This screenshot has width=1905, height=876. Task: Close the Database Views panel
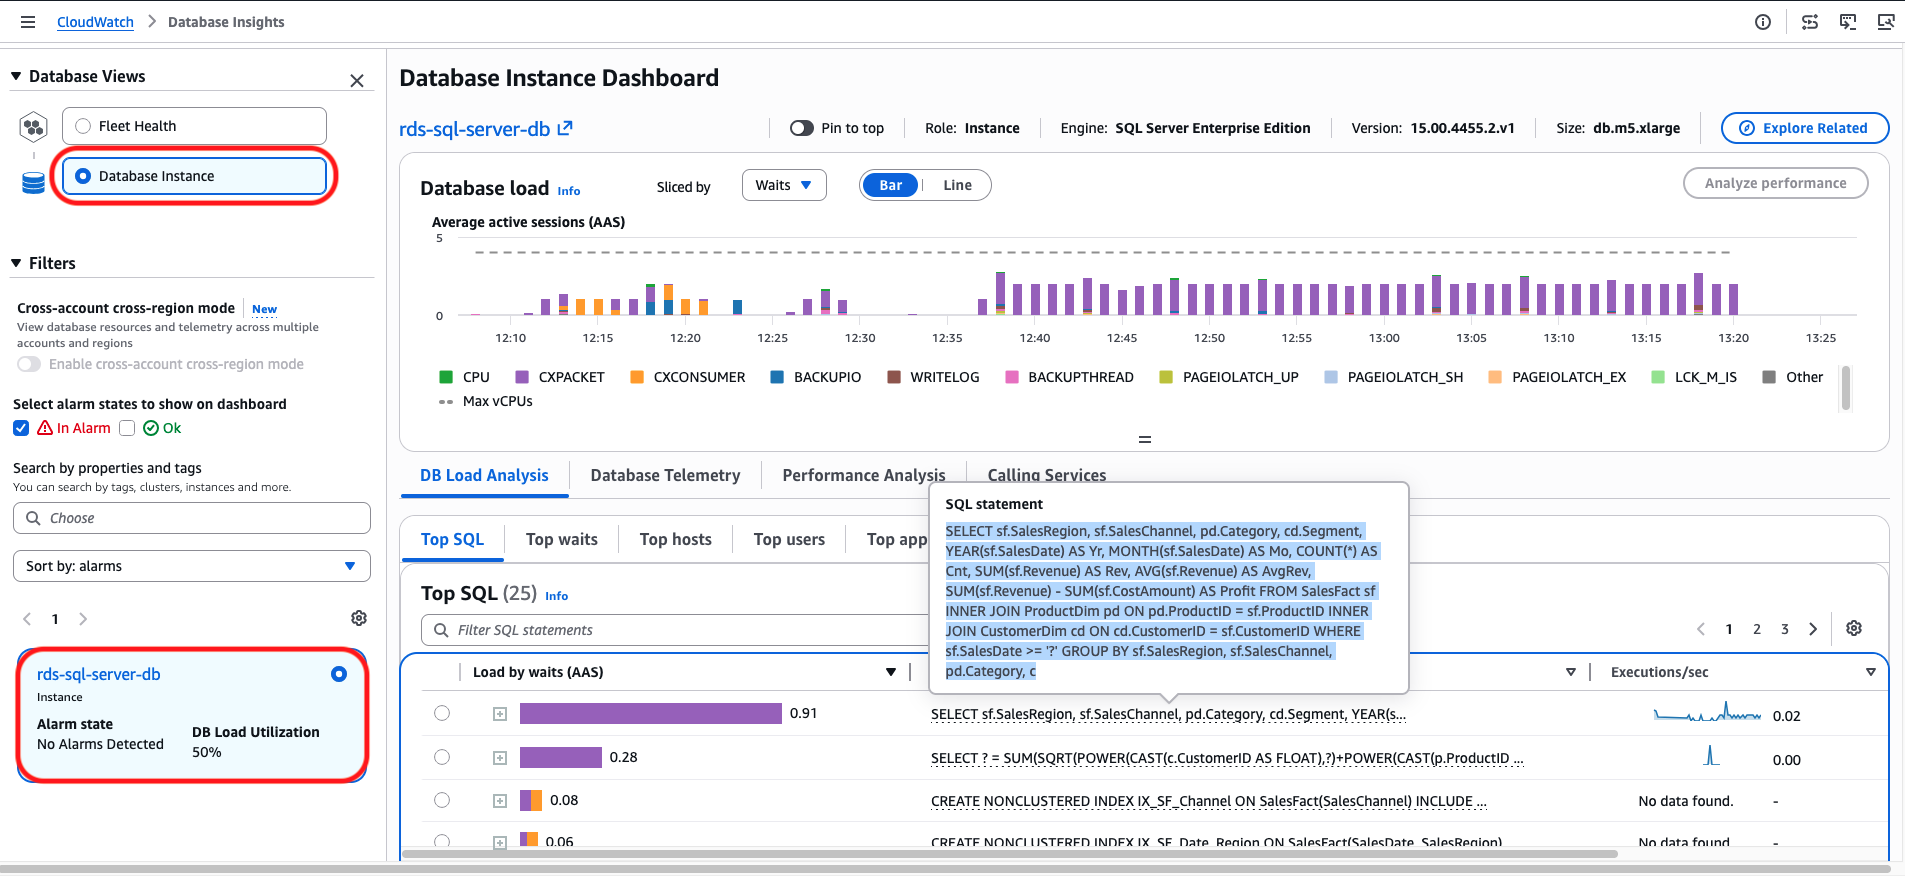click(357, 81)
